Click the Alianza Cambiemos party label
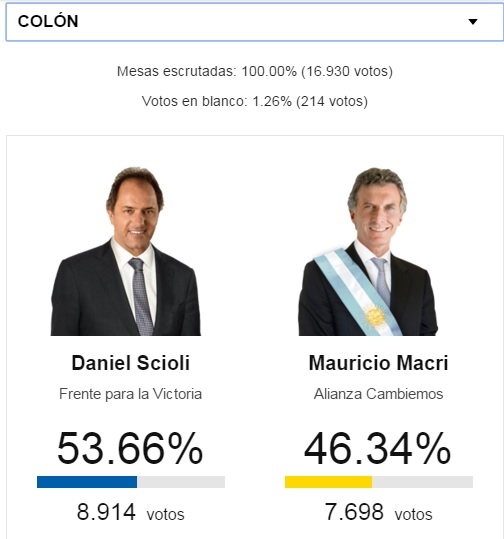504x539 pixels. point(379,394)
